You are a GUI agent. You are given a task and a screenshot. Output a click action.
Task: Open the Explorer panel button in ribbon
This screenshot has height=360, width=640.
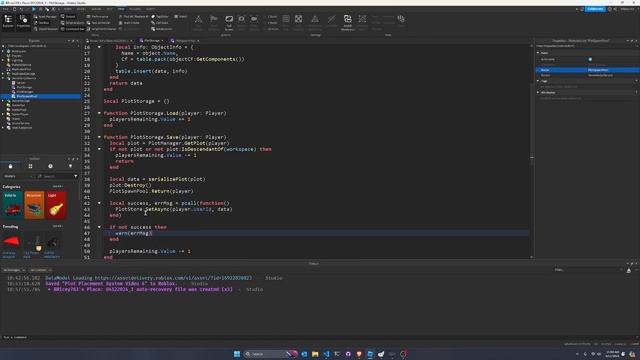pos(8,21)
